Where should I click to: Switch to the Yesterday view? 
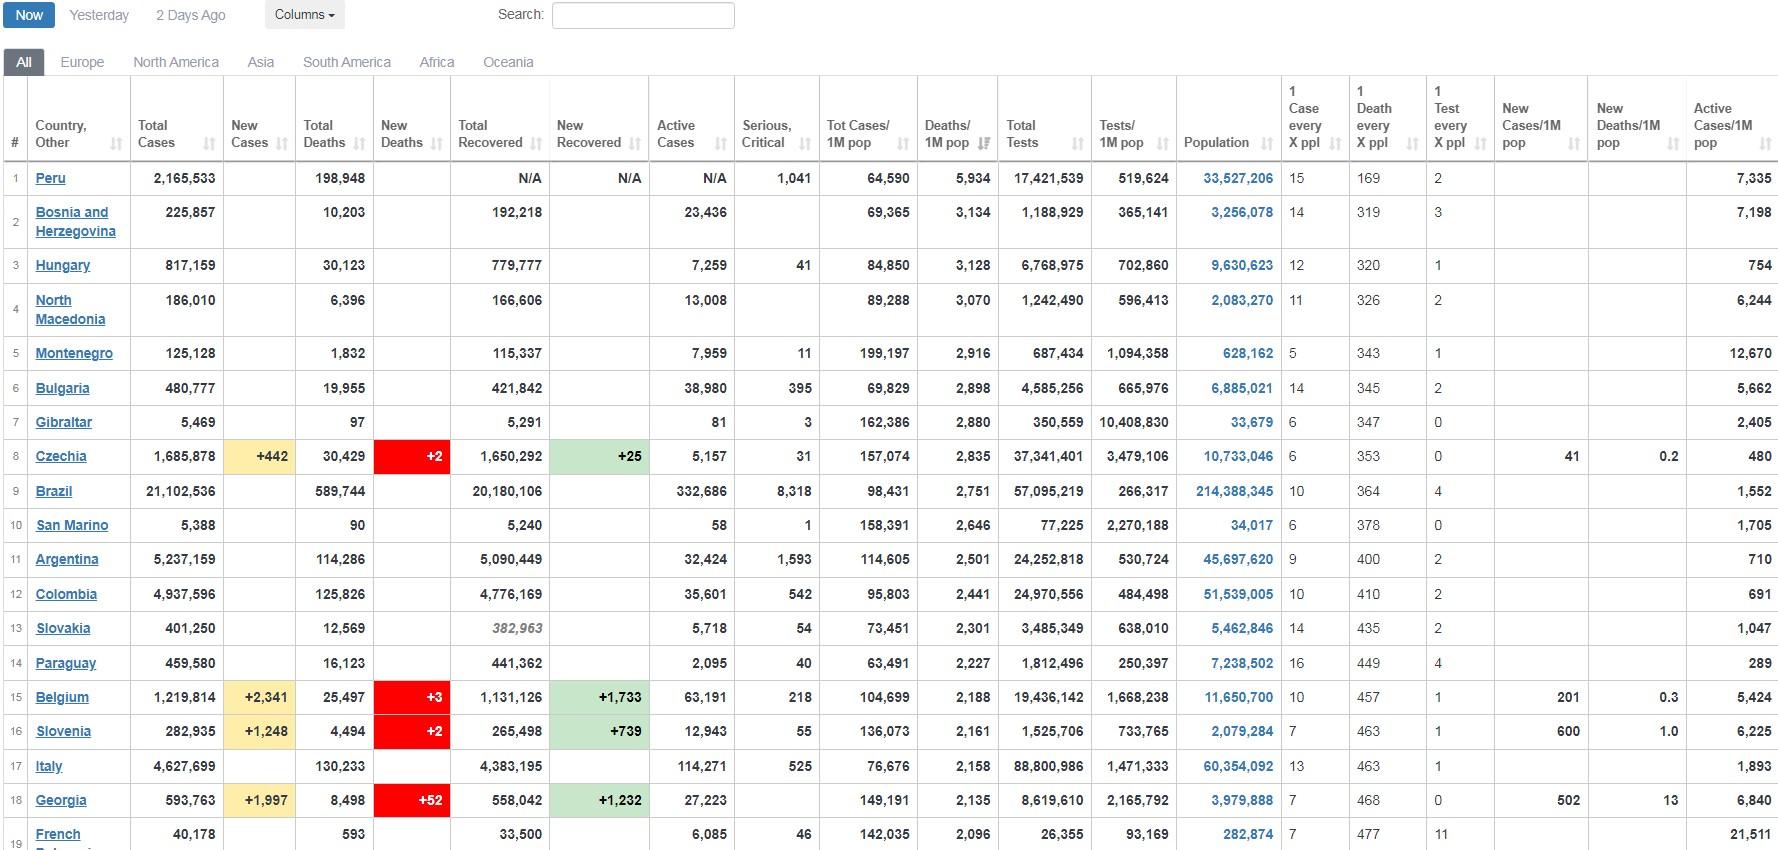(x=99, y=15)
